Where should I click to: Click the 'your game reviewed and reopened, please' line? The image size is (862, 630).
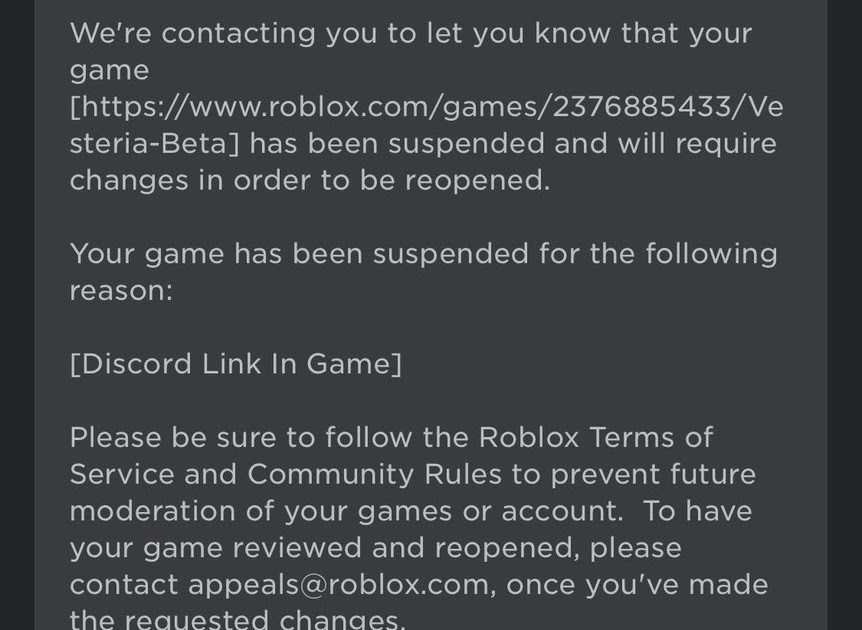(x=376, y=548)
